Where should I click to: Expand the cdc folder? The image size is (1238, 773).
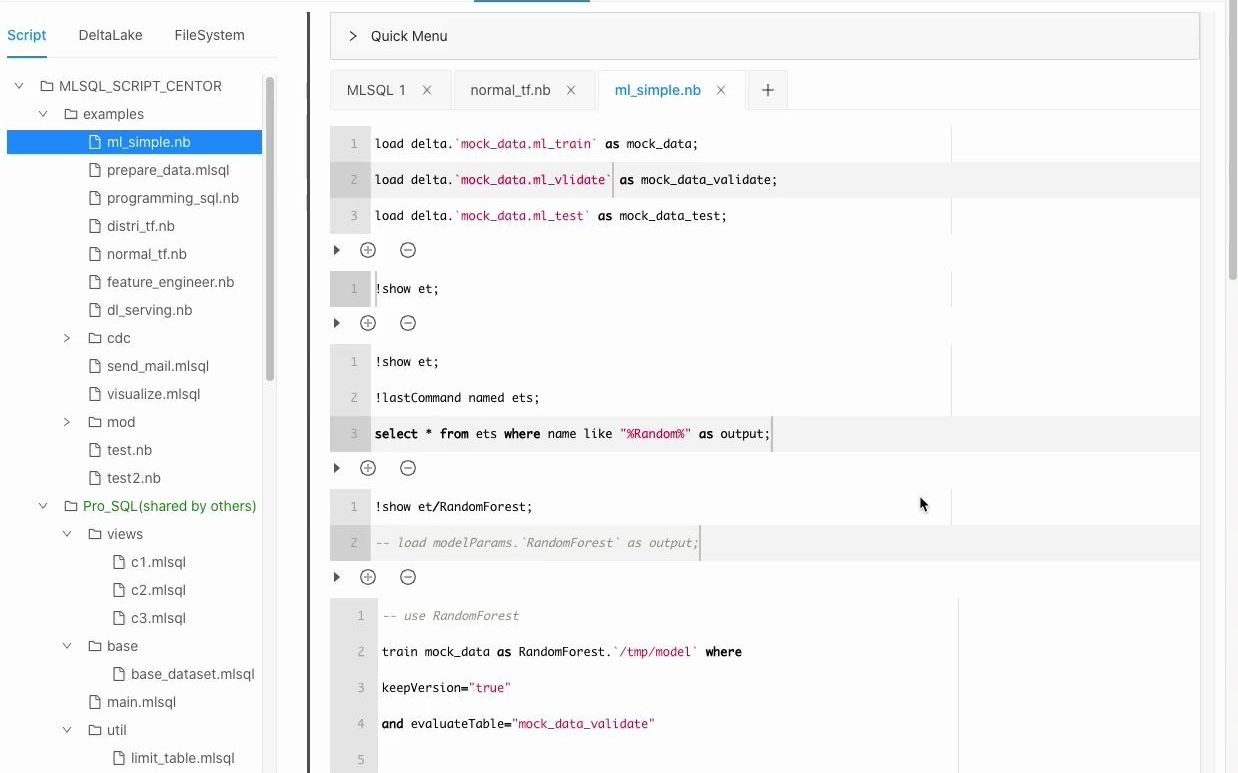pos(66,338)
